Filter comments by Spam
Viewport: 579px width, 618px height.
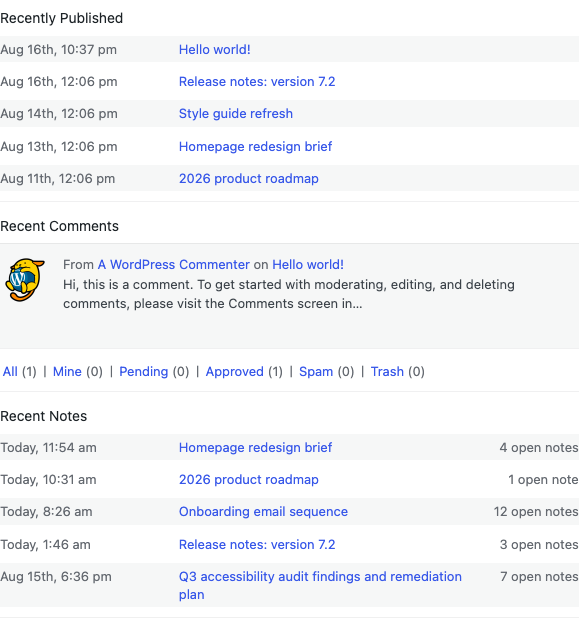pos(316,372)
